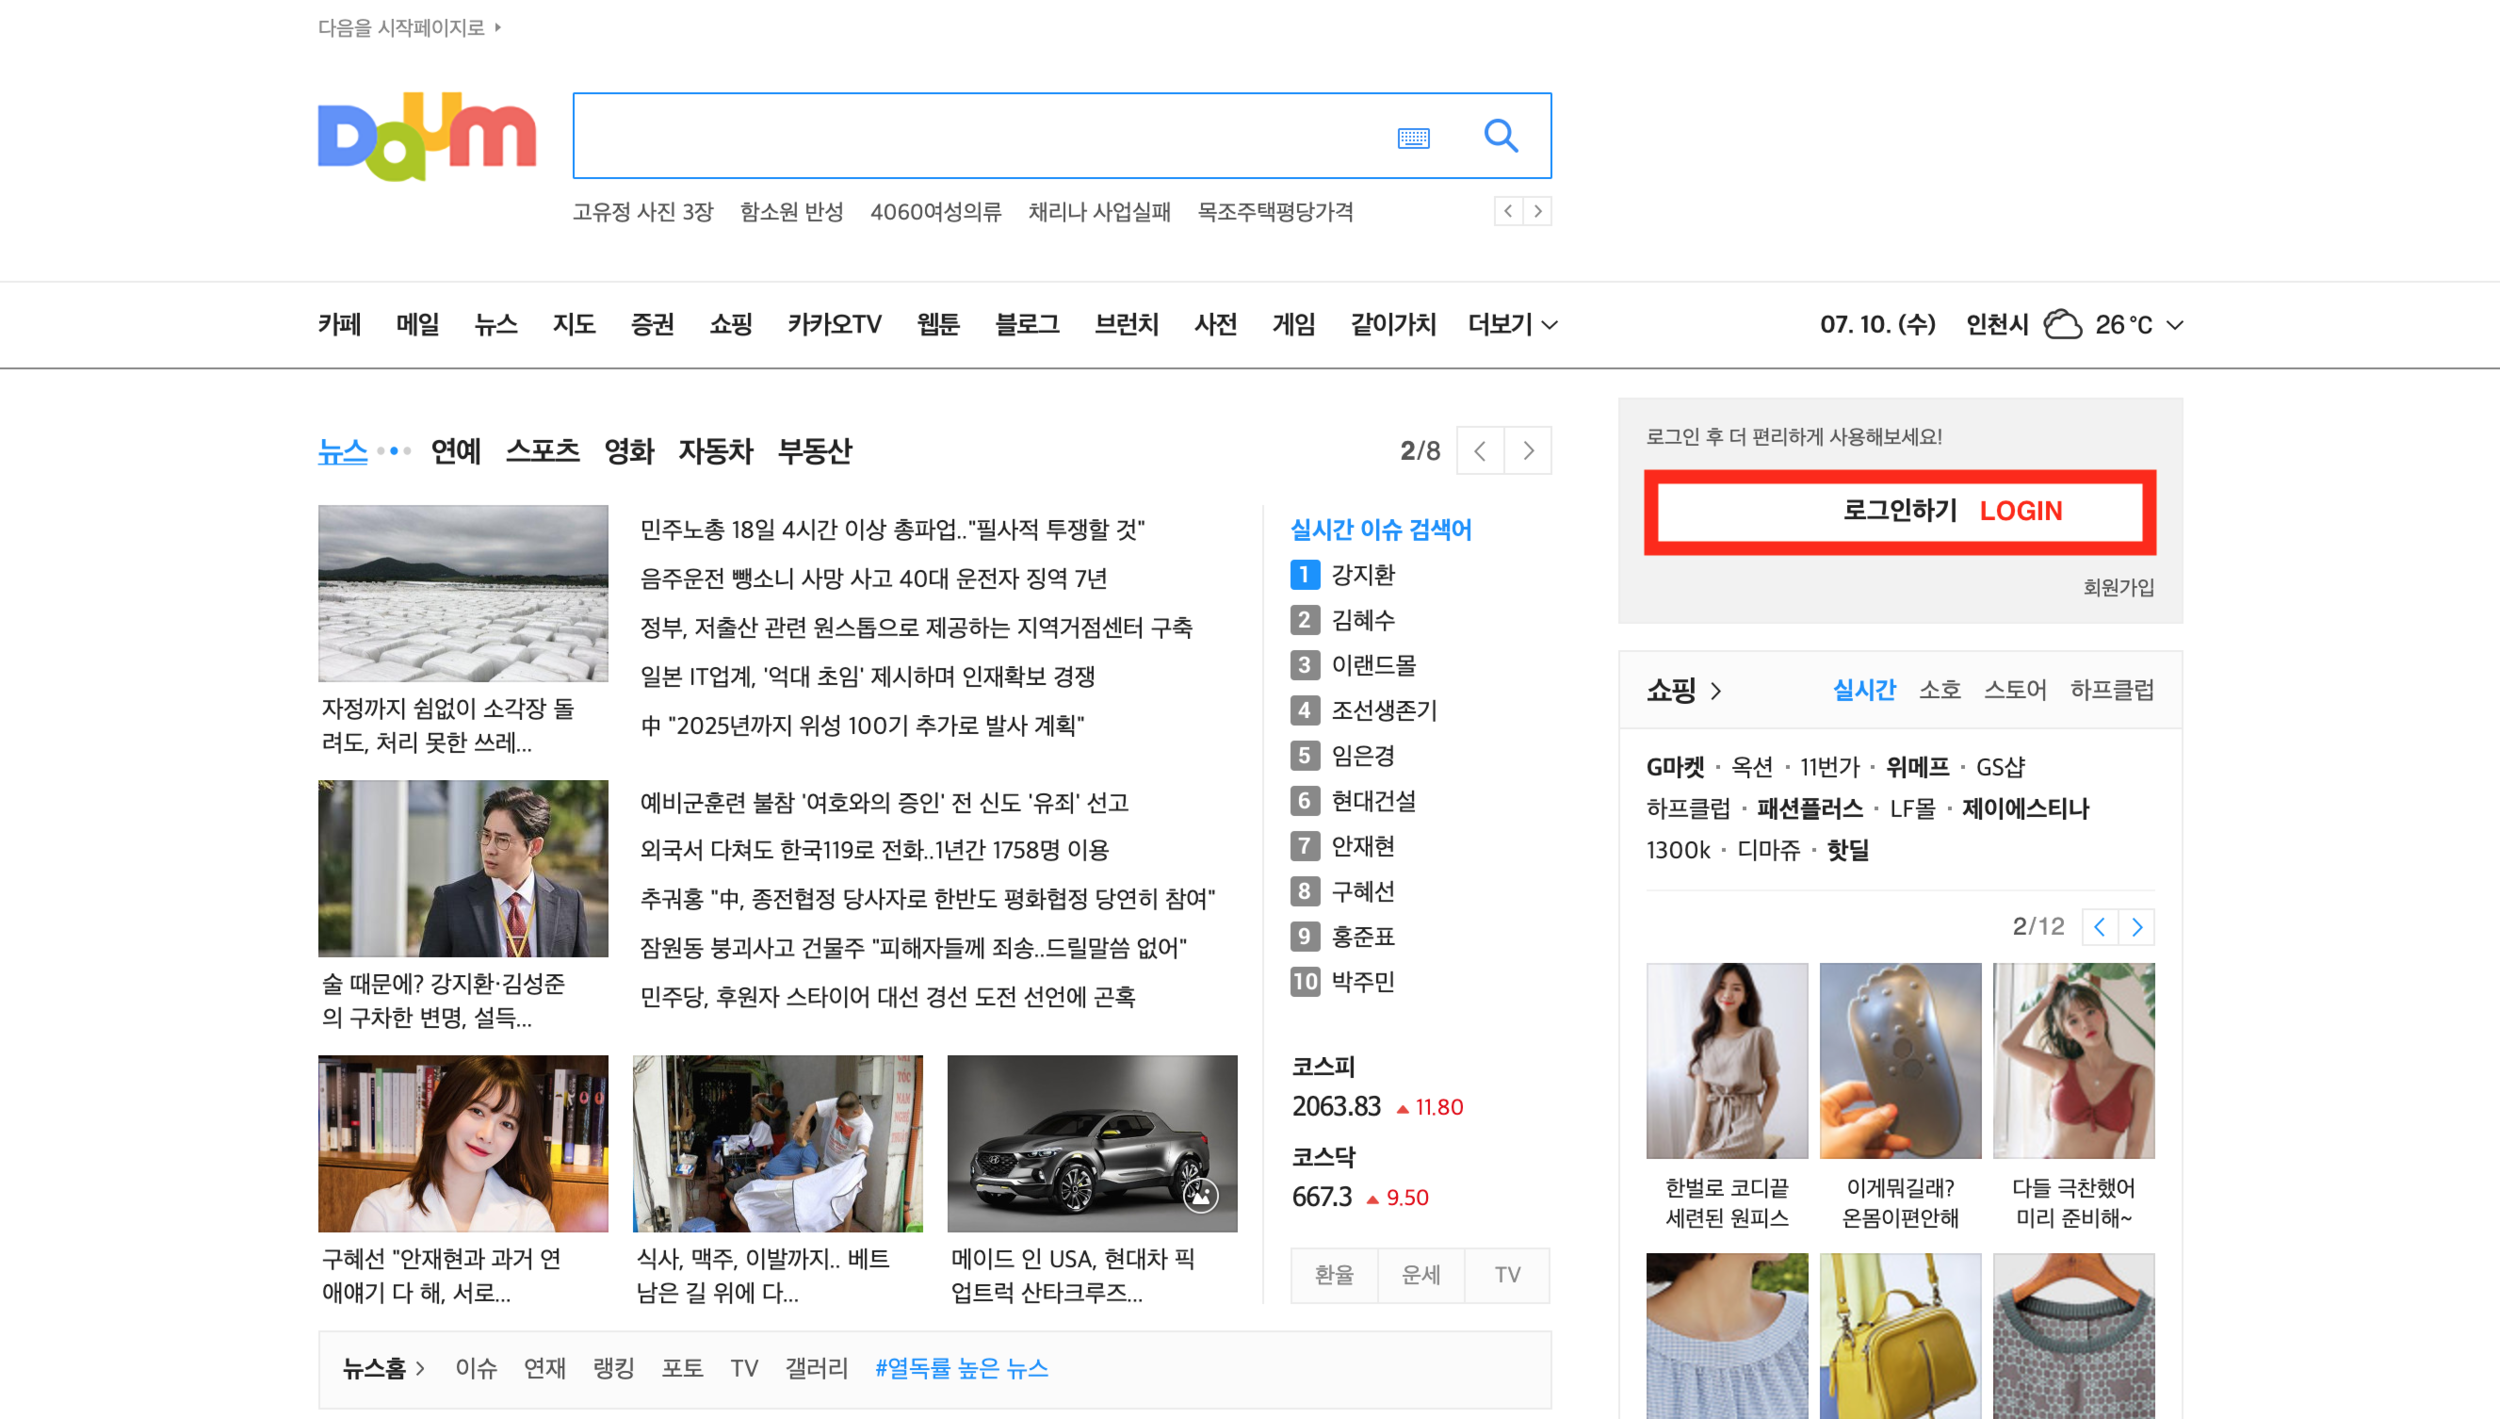
Task: Open the on-screen keyboard icon in search bar
Action: 1414,137
